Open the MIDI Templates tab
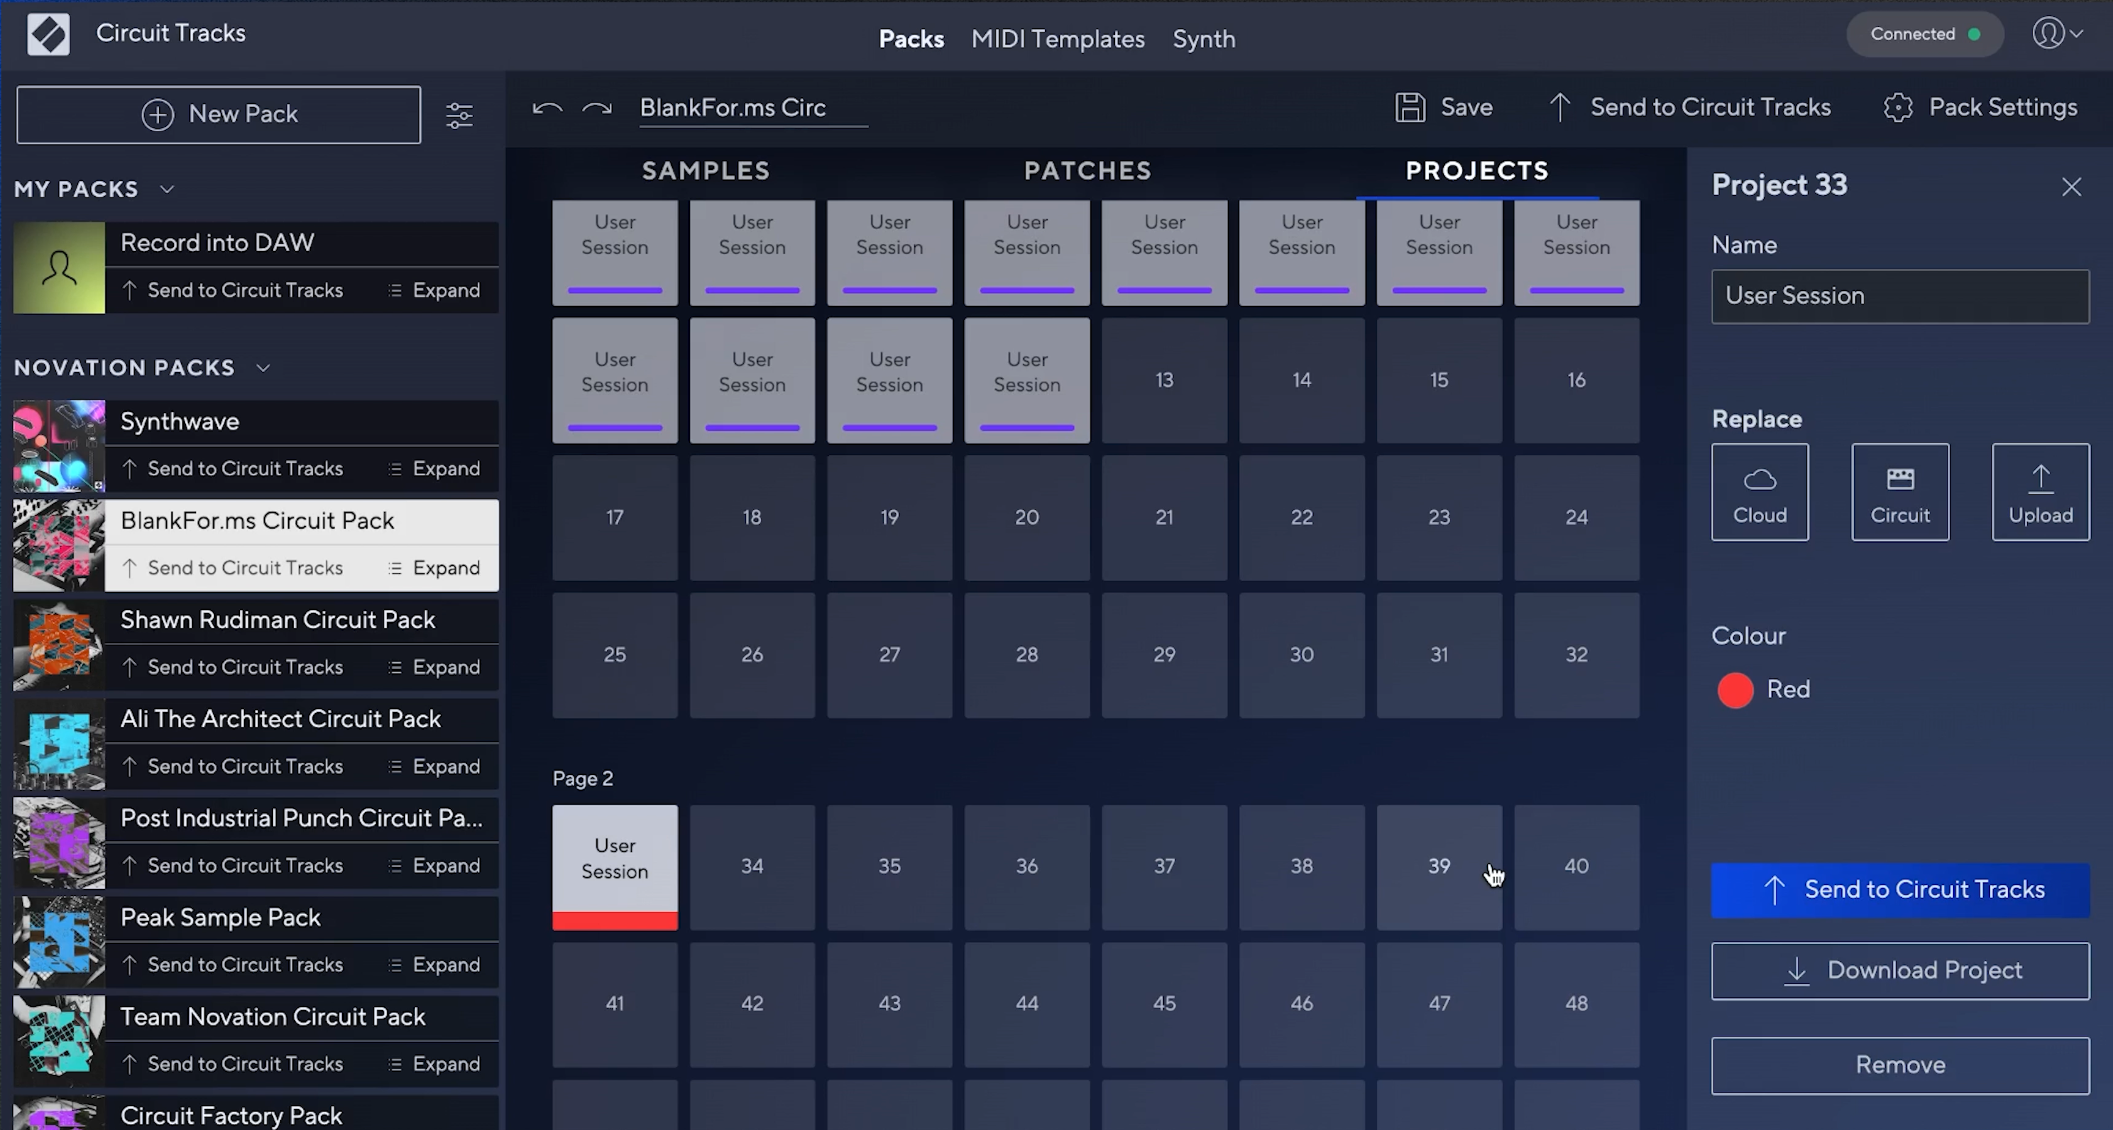Viewport: 2113px width, 1130px height. 1058,39
